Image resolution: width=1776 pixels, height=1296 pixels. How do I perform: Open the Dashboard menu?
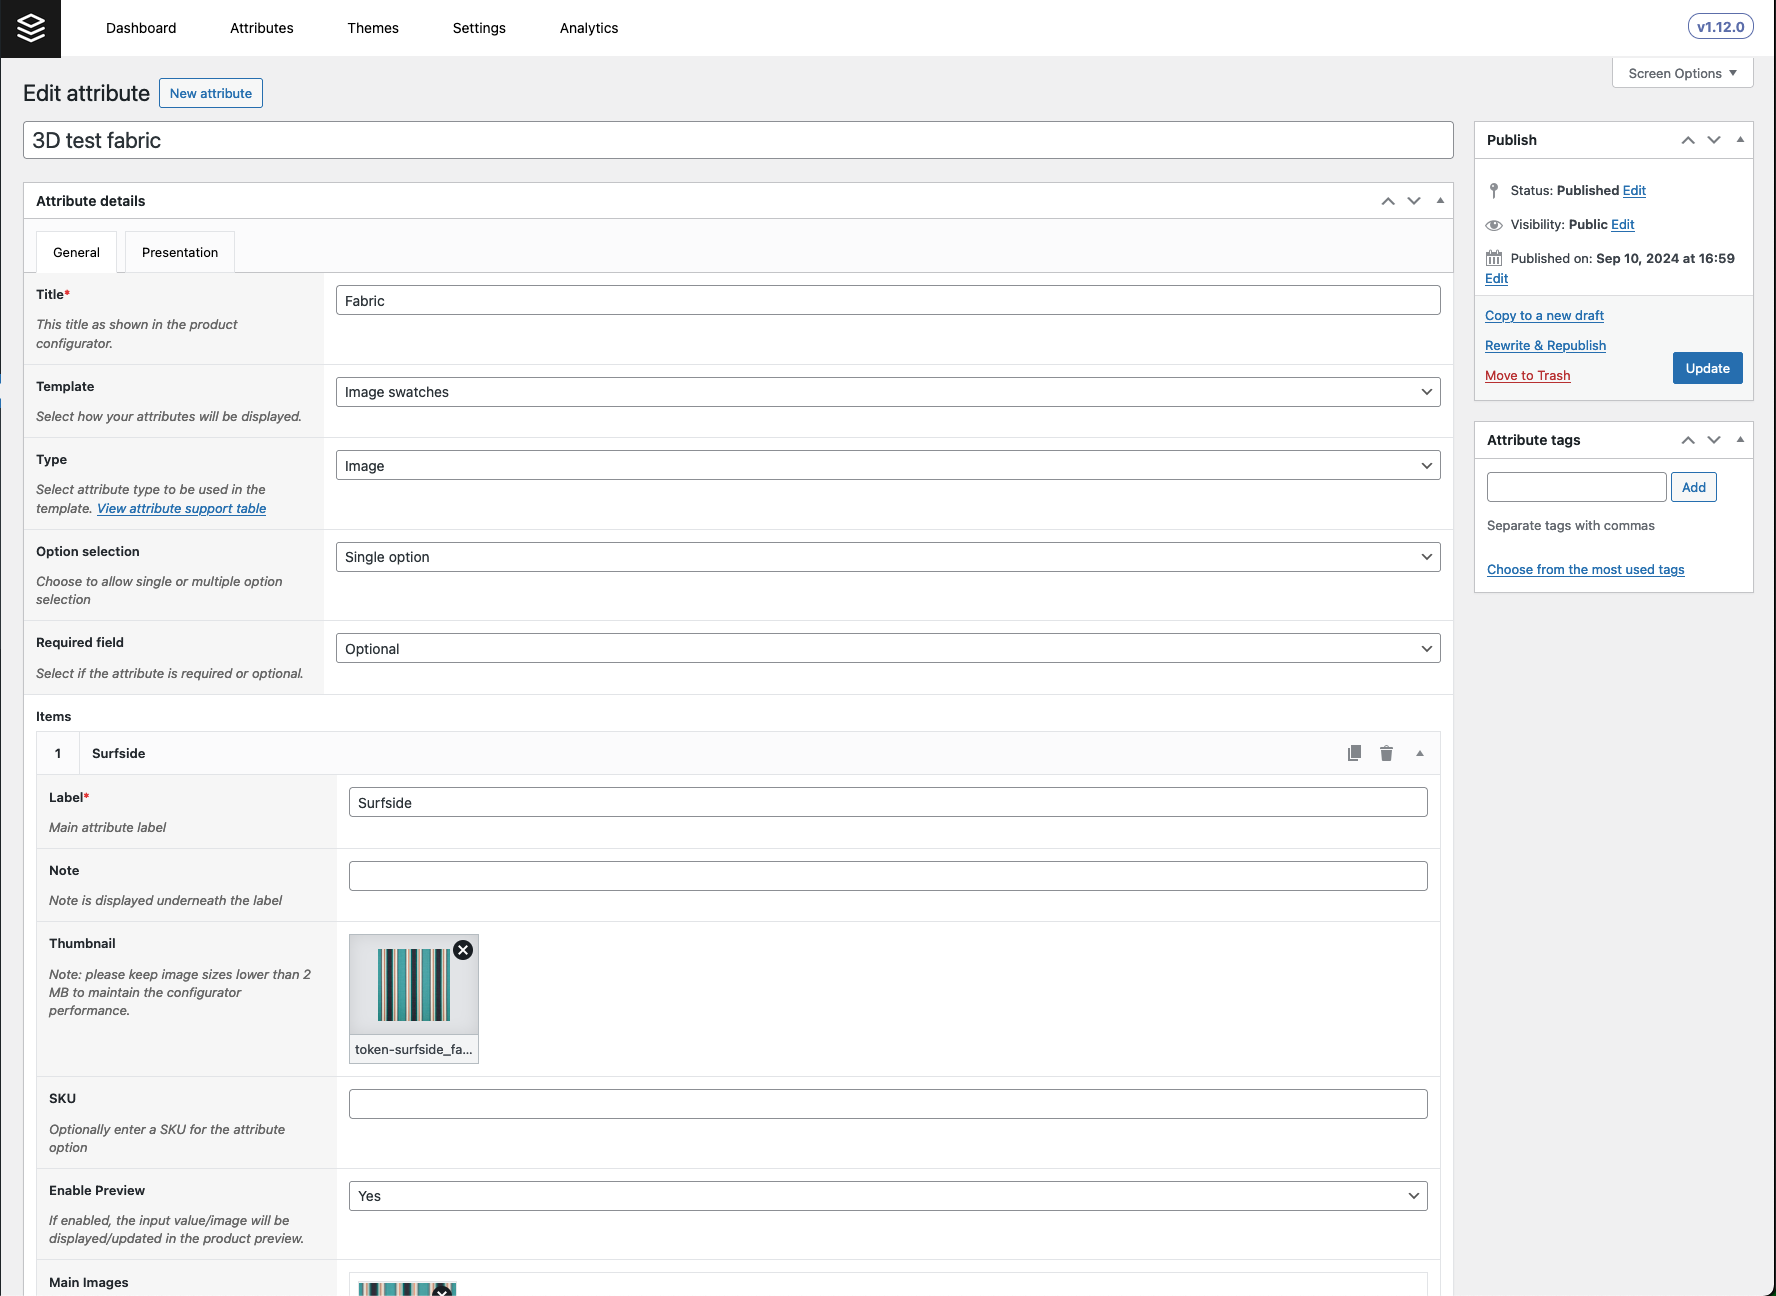pyautogui.click(x=141, y=28)
